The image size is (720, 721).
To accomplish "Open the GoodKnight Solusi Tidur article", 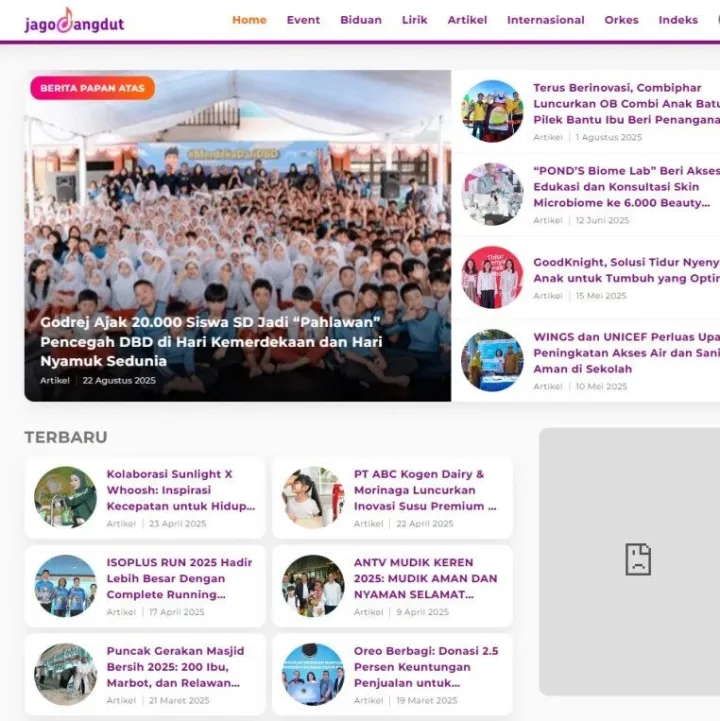I will click(x=626, y=270).
